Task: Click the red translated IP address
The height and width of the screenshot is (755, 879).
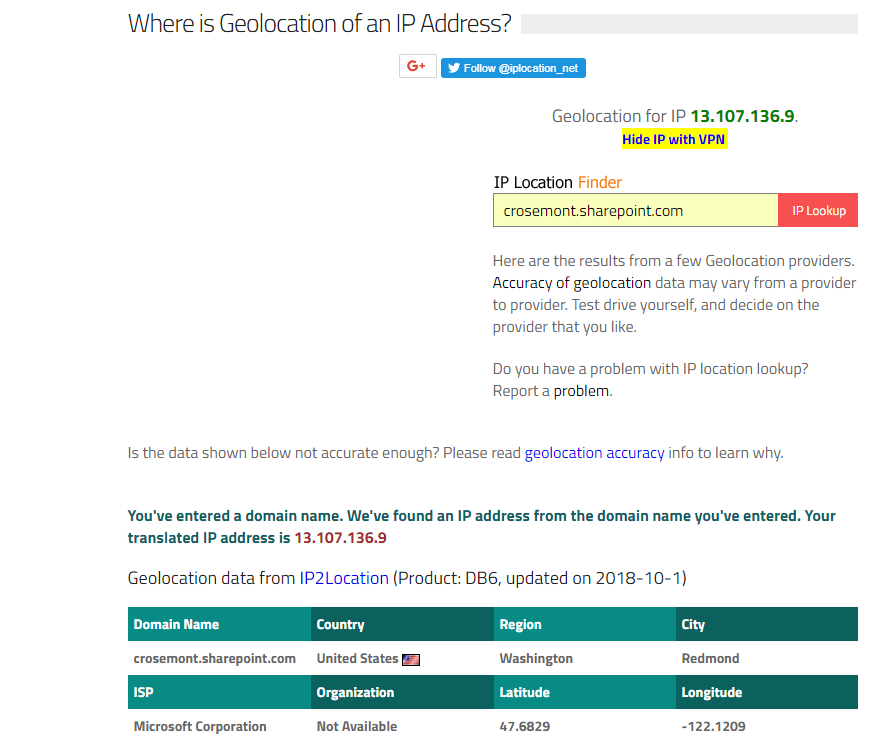Action: coord(340,538)
